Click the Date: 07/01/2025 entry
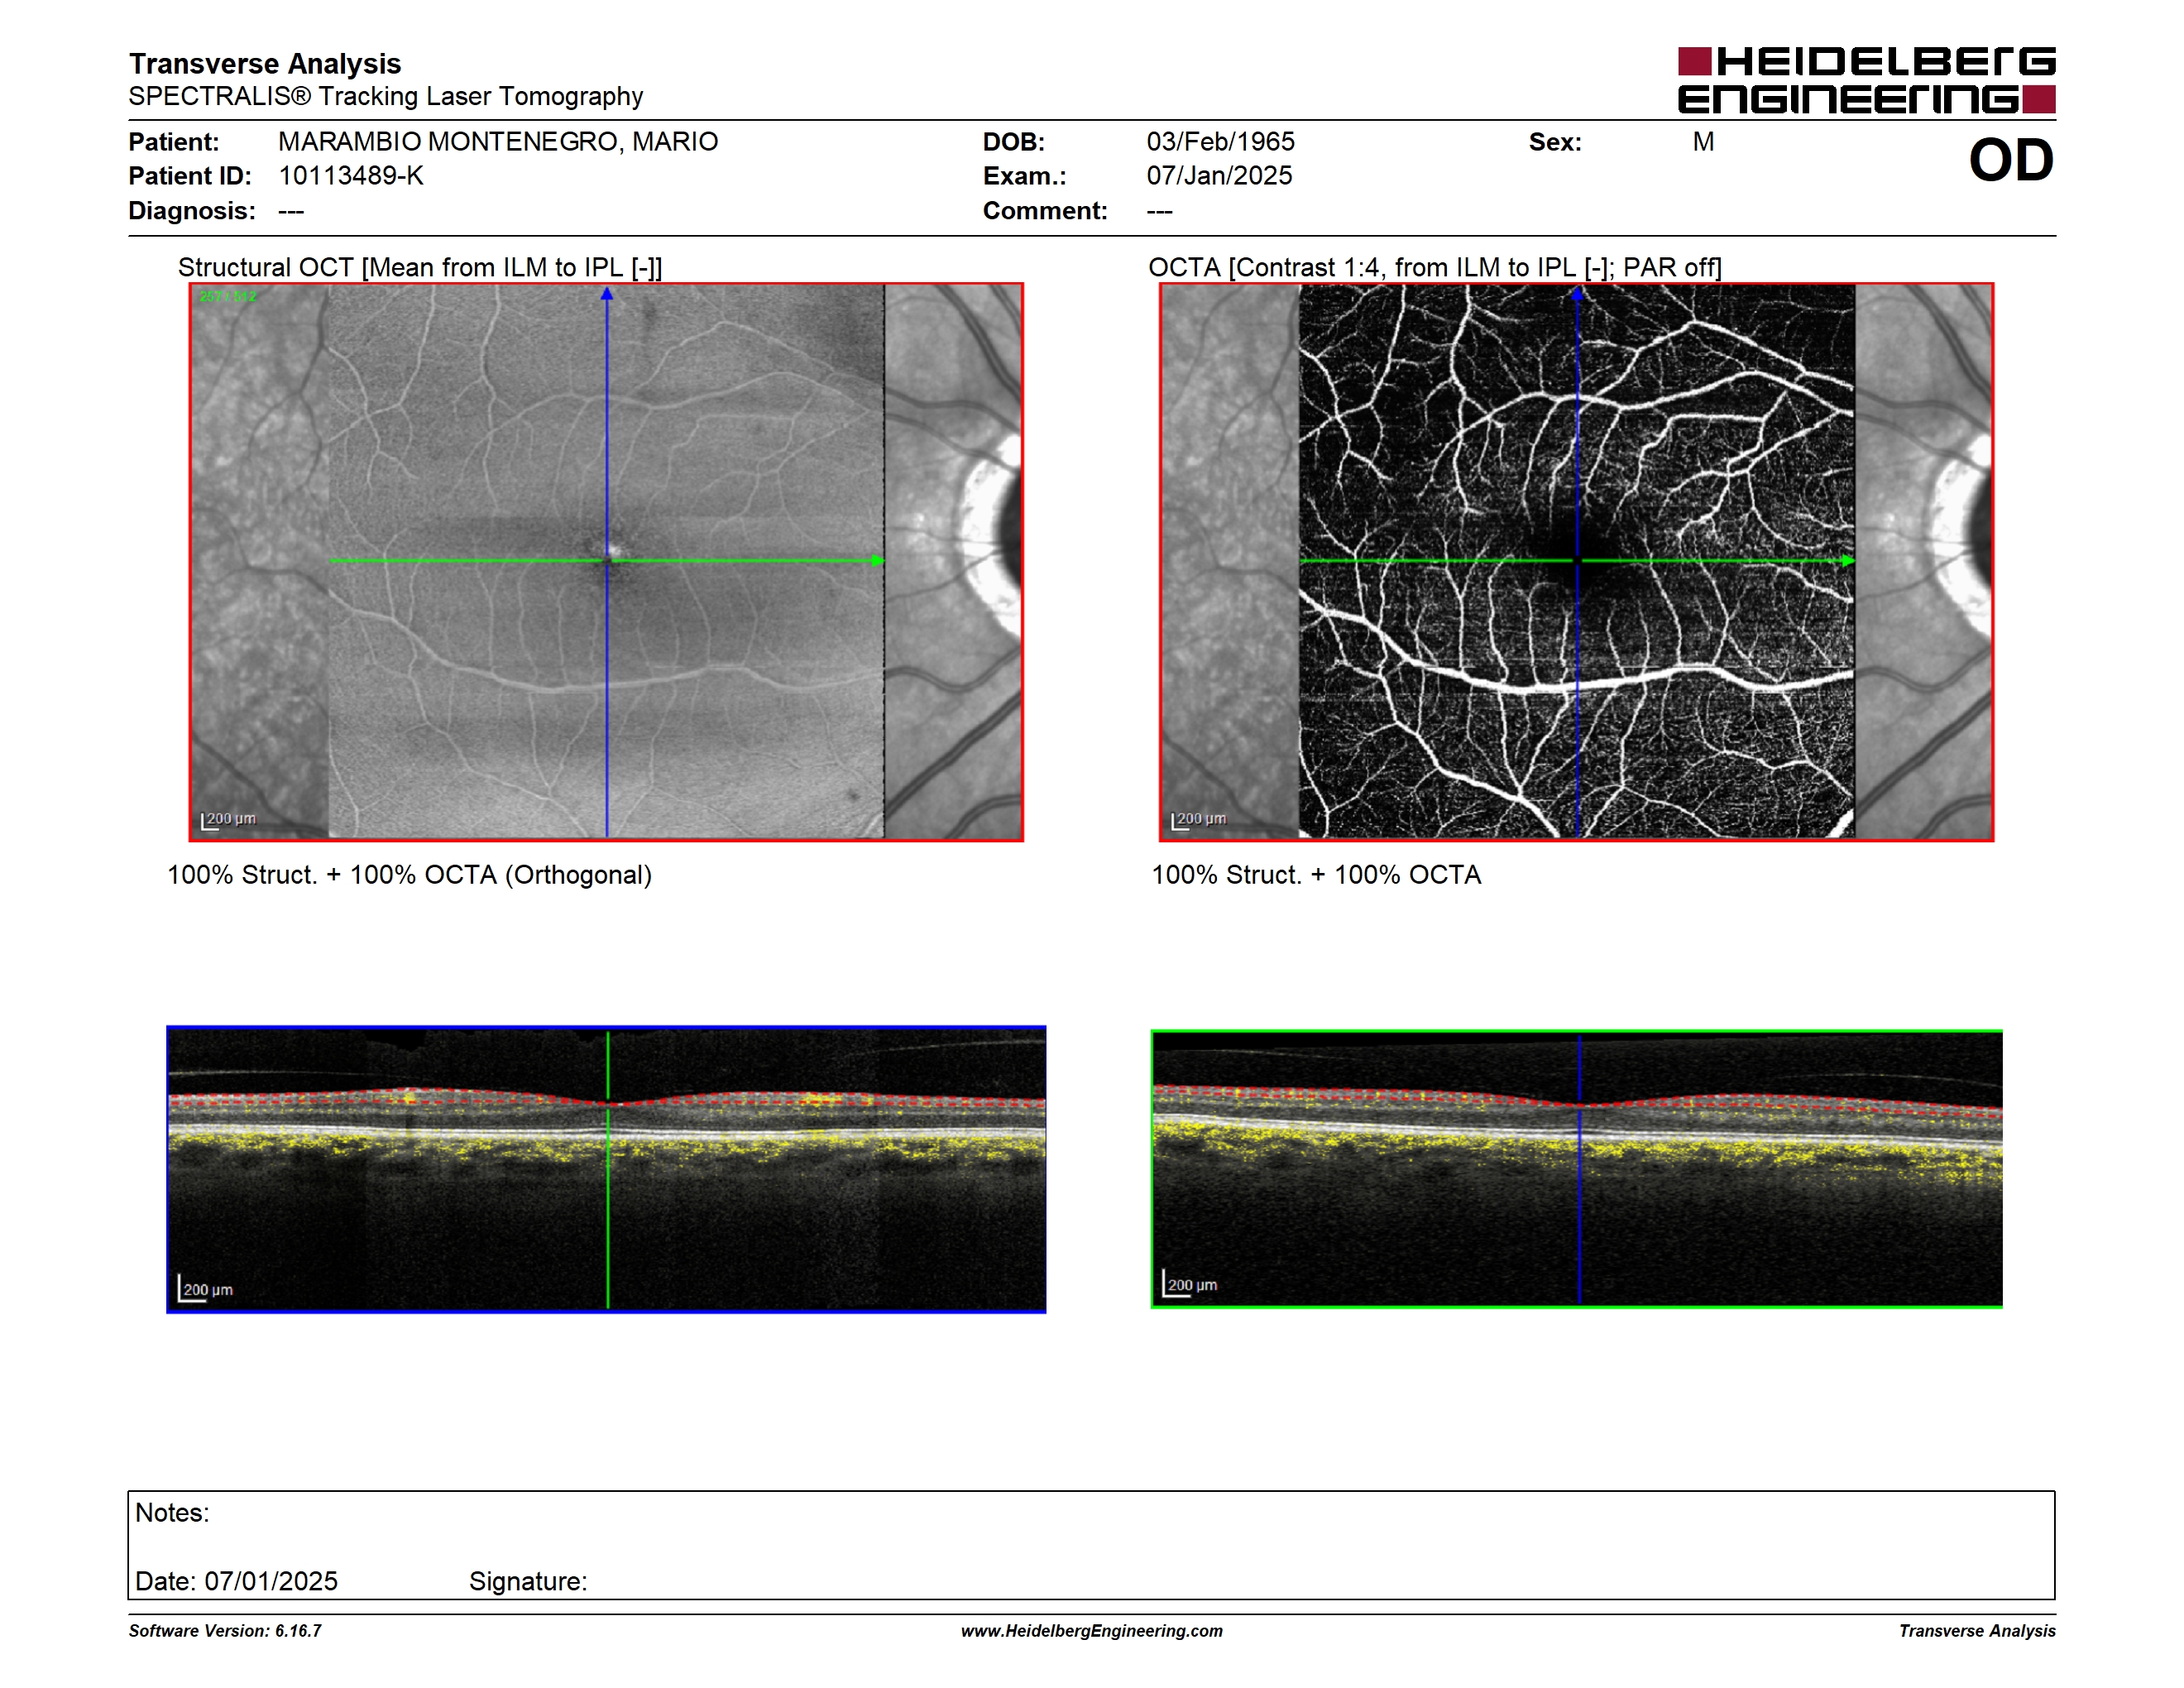Image resolution: width=2184 pixels, height=1688 pixels. tap(236, 1582)
